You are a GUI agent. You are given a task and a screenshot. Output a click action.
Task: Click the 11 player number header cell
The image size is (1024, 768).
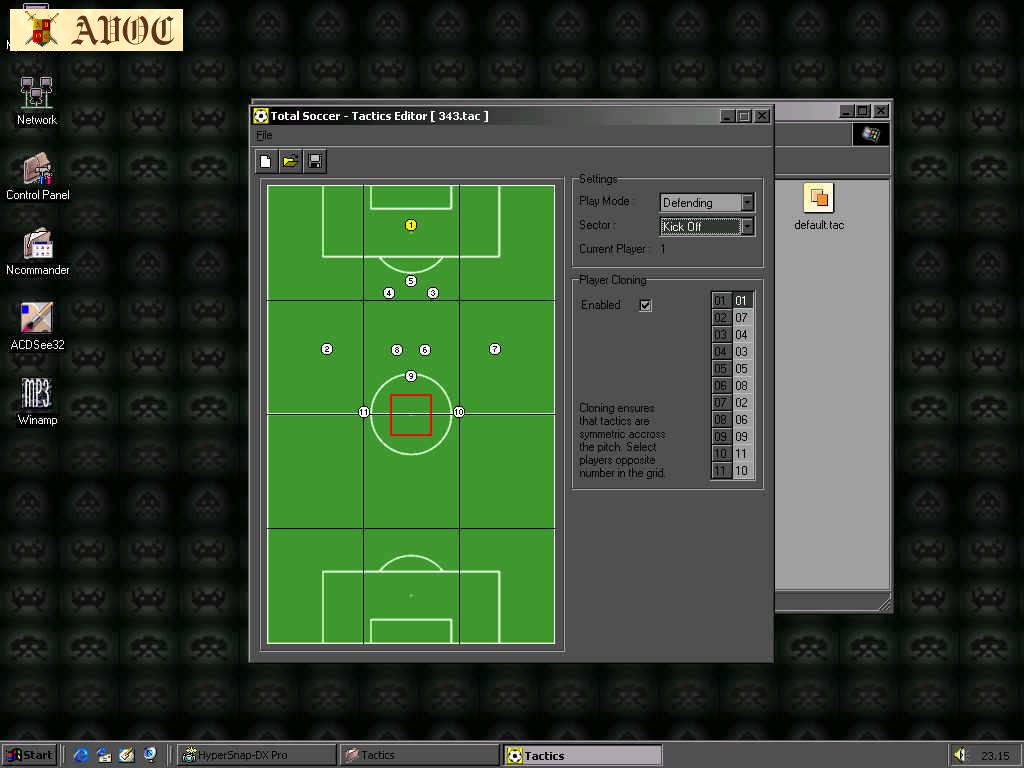click(x=722, y=470)
